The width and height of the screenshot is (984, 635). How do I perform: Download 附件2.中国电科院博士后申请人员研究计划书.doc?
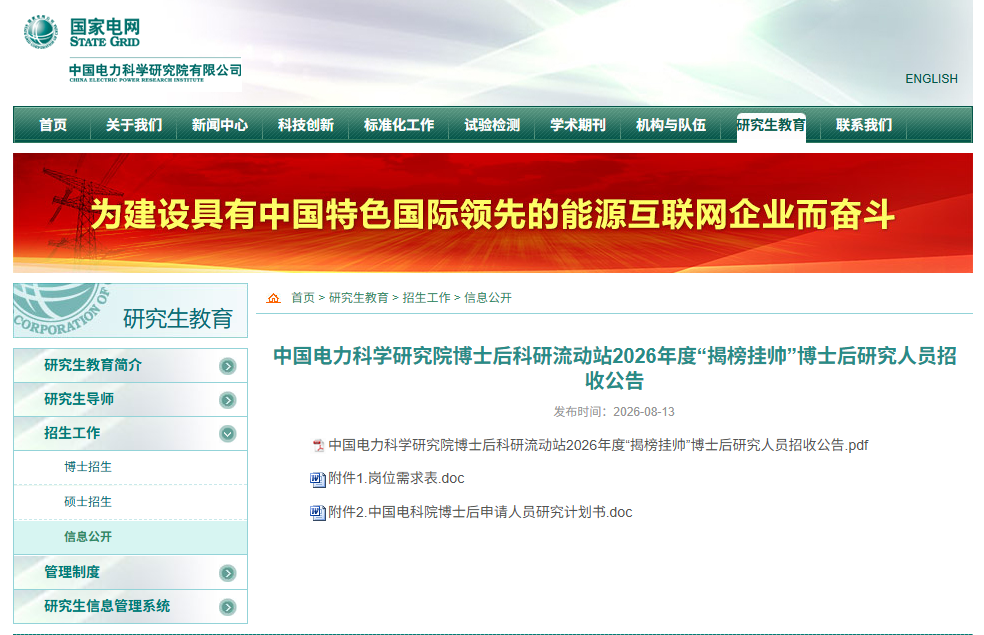pyautogui.click(x=480, y=513)
